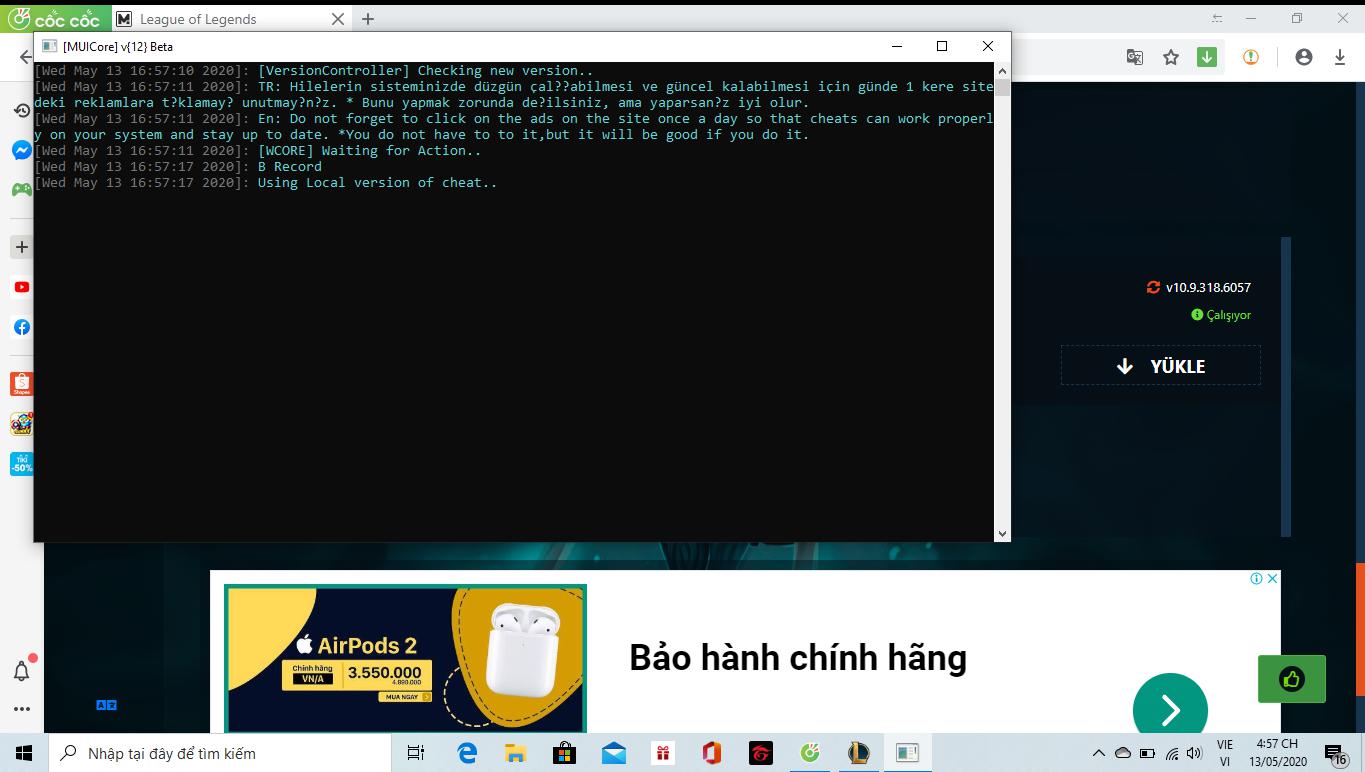The image size is (1365, 772).
Task: Click the MUICore console up scroll arrow
Action: (x=1002, y=71)
